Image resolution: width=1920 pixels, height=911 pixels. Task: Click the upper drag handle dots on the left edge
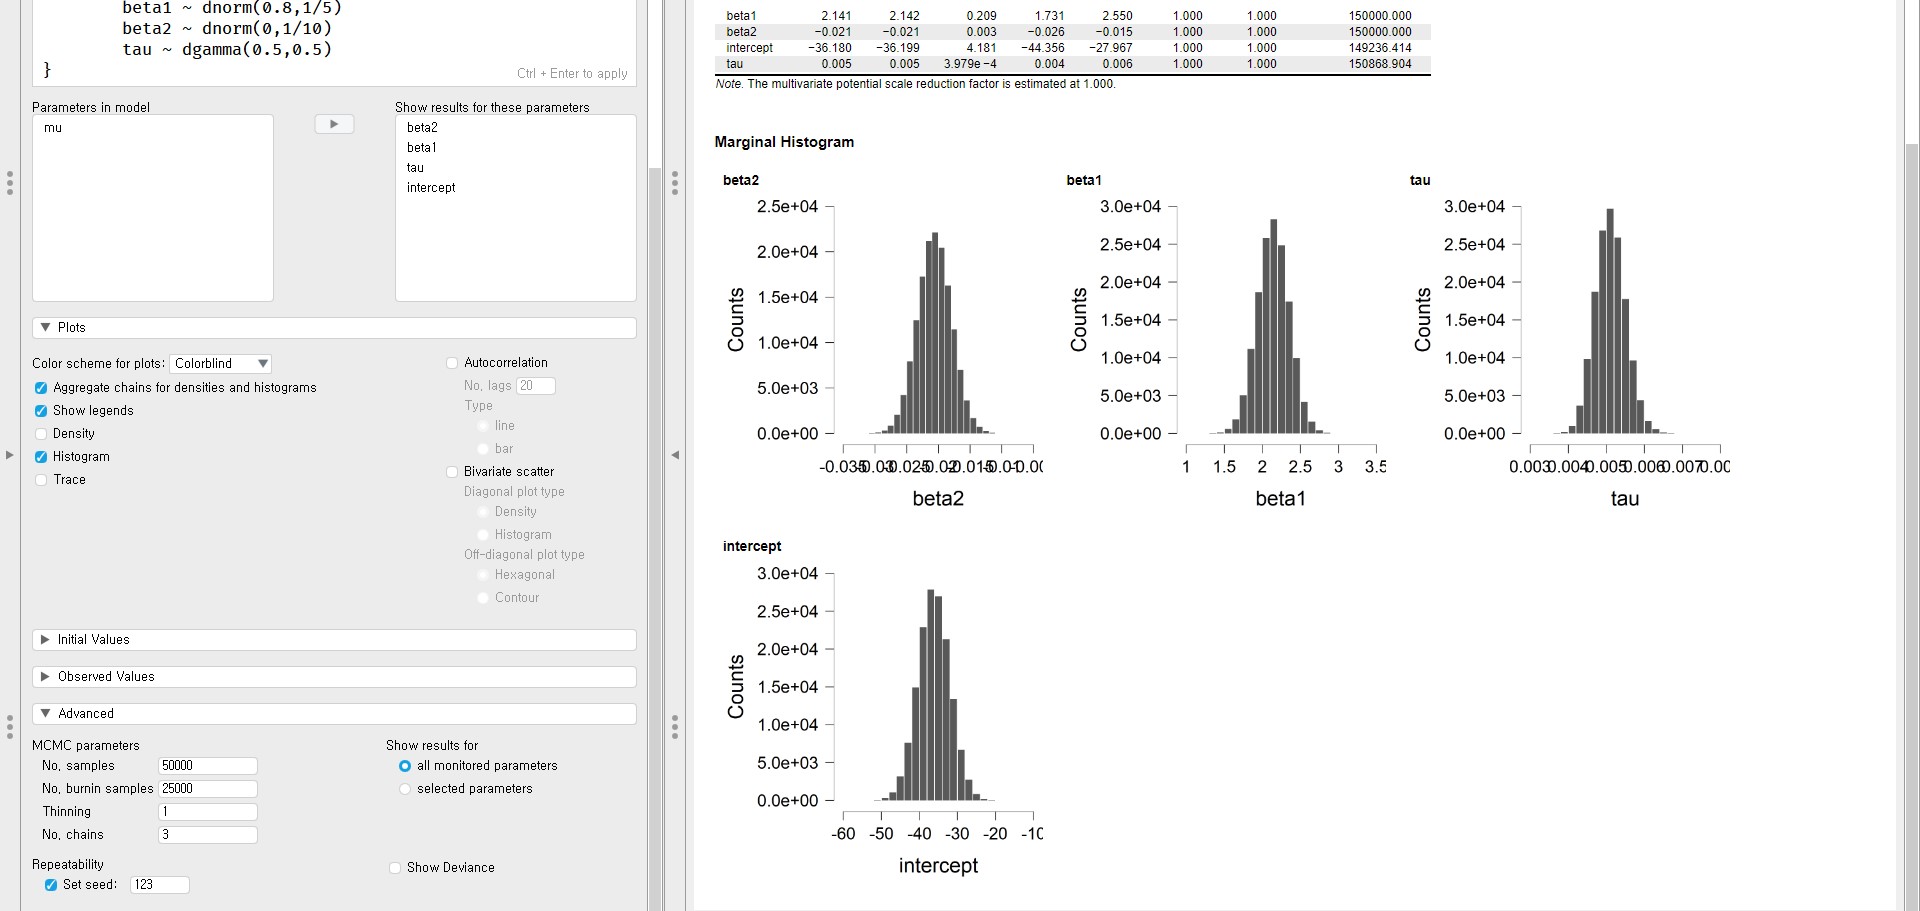click(9, 183)
